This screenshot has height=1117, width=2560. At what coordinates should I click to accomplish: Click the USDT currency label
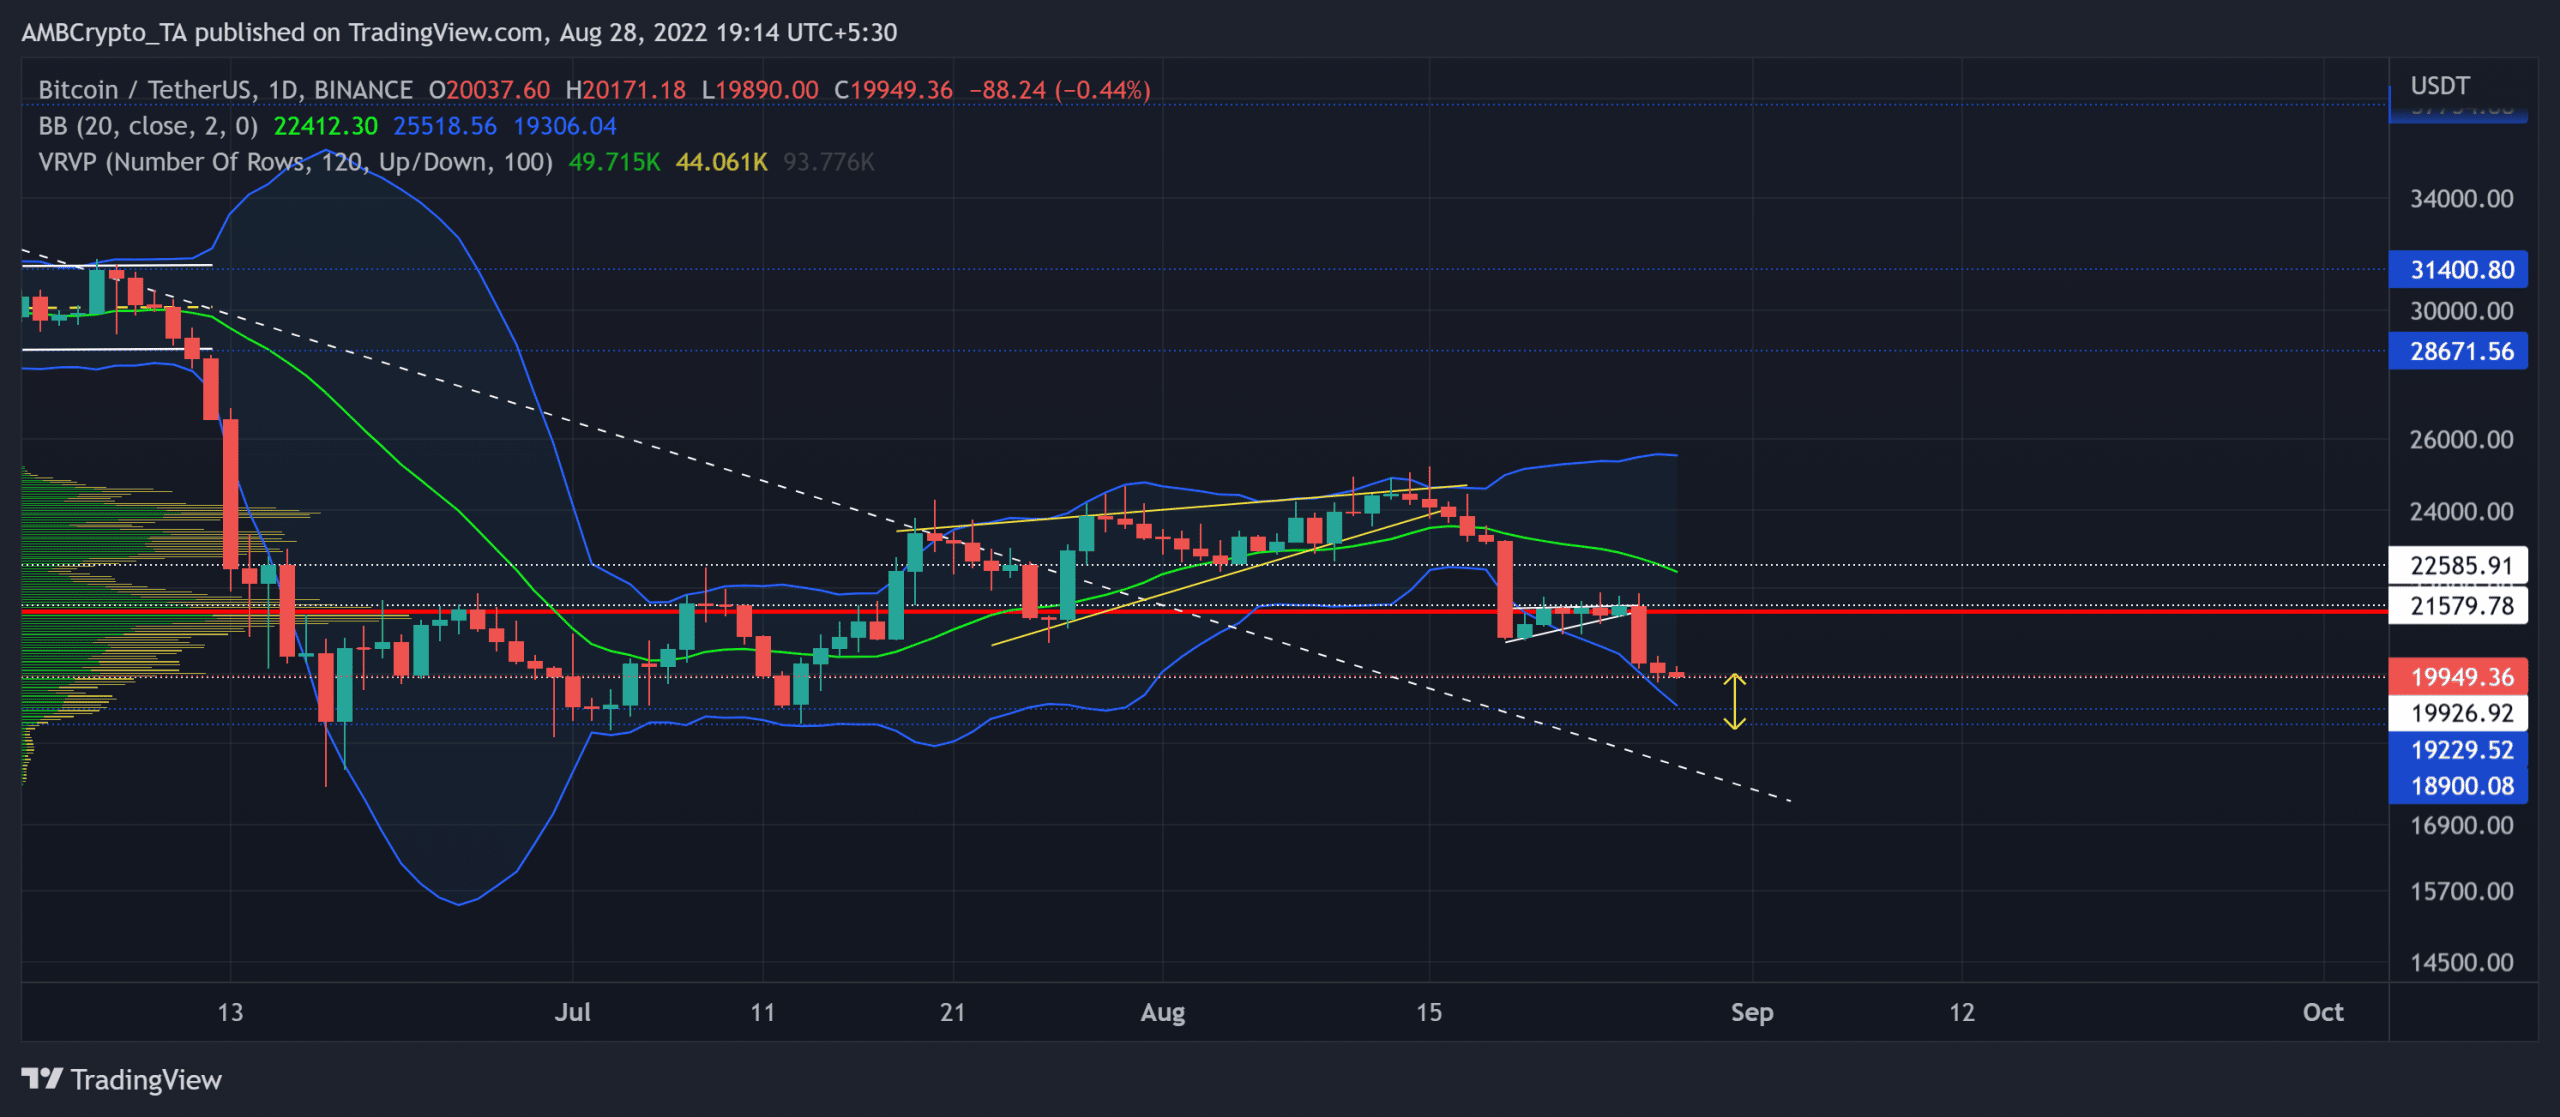click(2440, 86)
